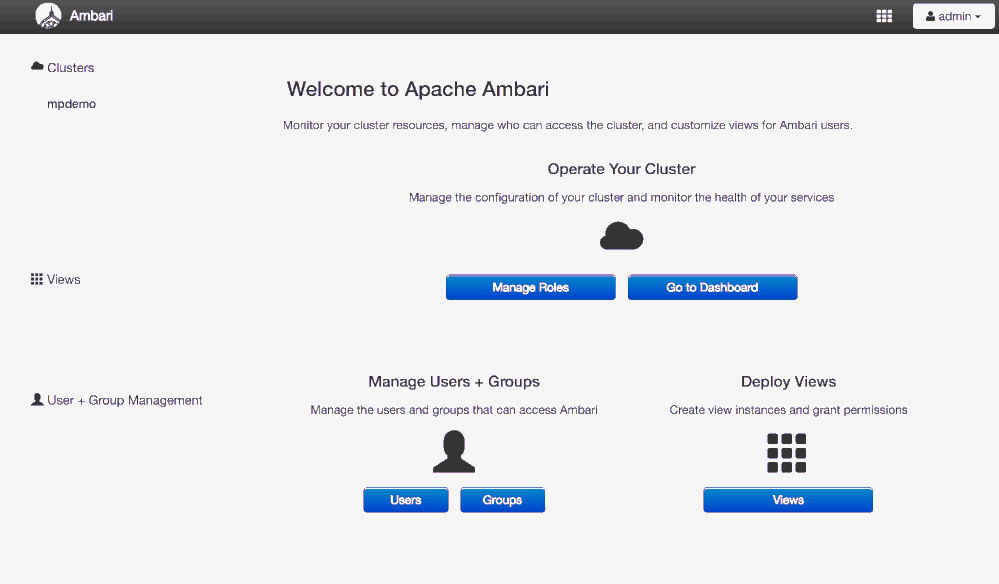Select Clusters in the sidebar
The image size is (999, 584).
pos(70,68)
